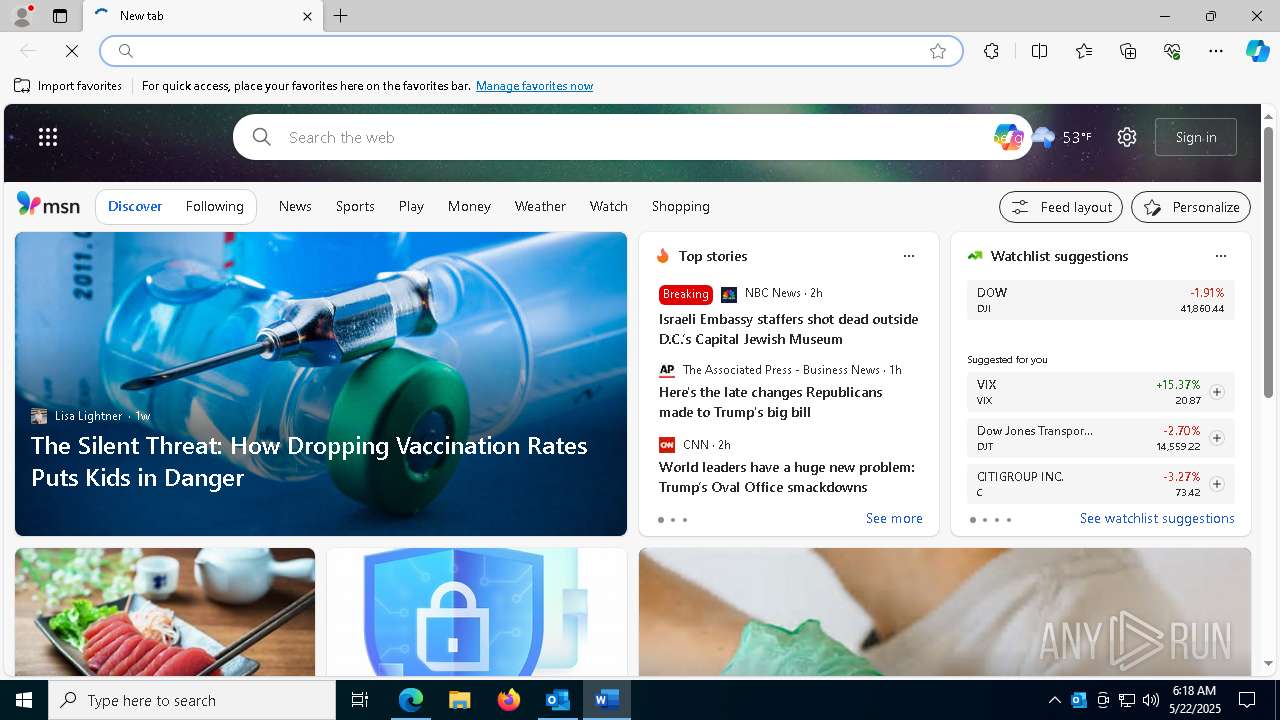This screenshot has width=1280, height=720.
Task: Open the News menu item
Action: tap(295, 206)
